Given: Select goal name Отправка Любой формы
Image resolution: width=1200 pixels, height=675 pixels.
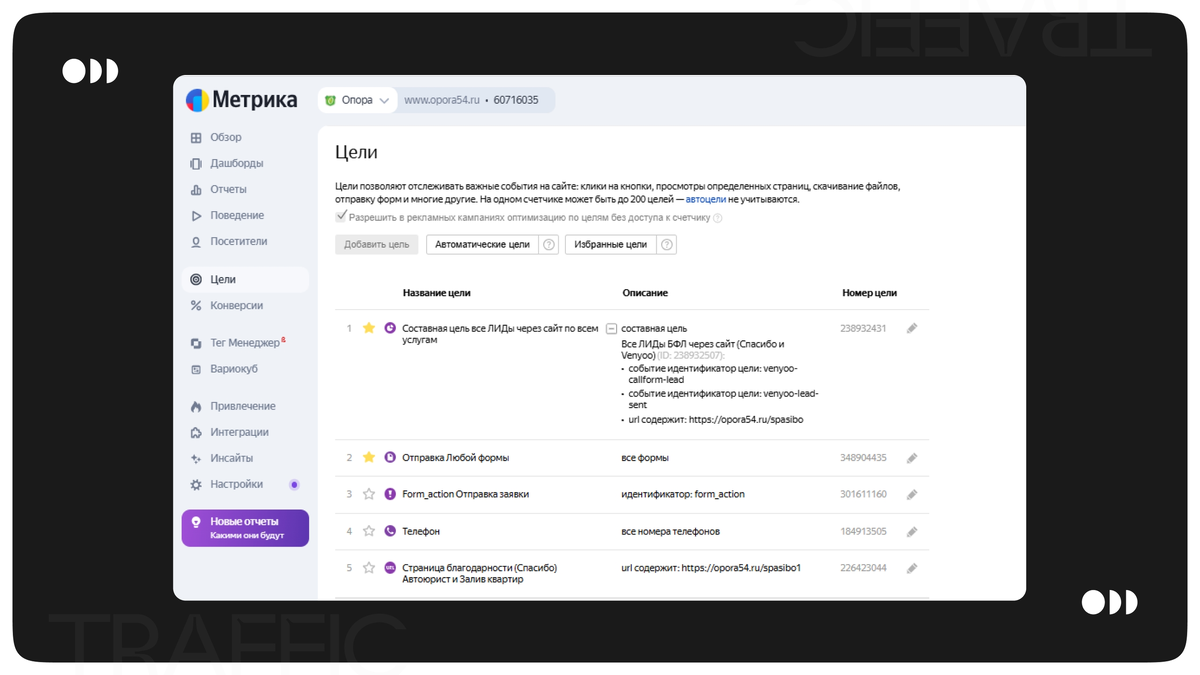Looking at the screenshot, I should tap(455, 457).
